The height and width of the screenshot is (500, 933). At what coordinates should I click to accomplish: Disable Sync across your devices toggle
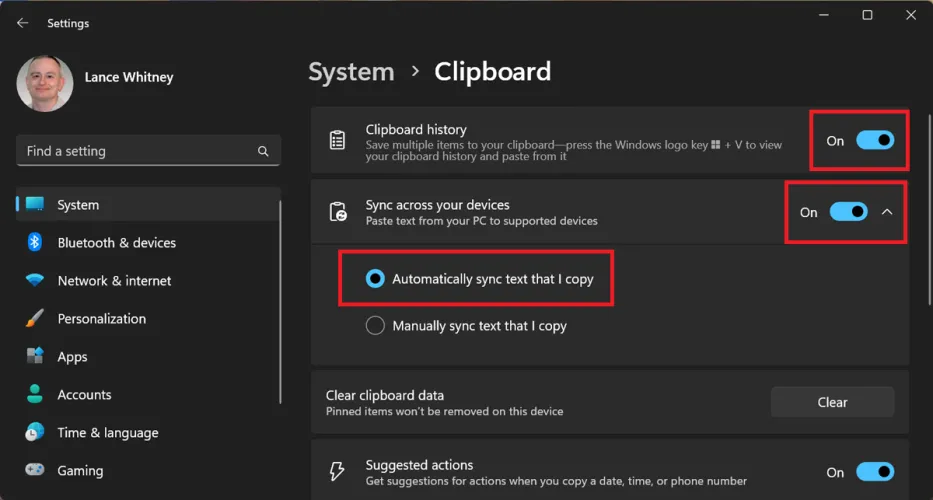[848, 212]
